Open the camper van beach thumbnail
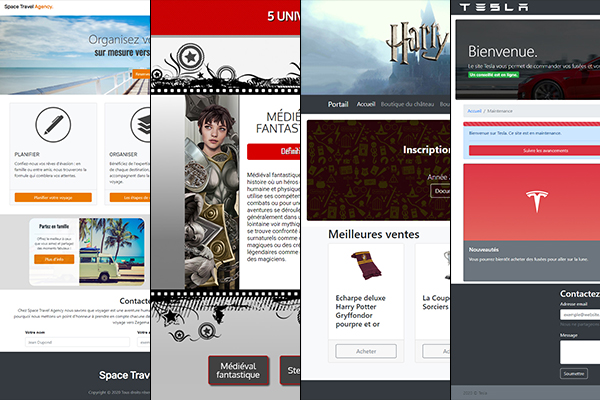600x400 pixels. [x=111, y=251]
